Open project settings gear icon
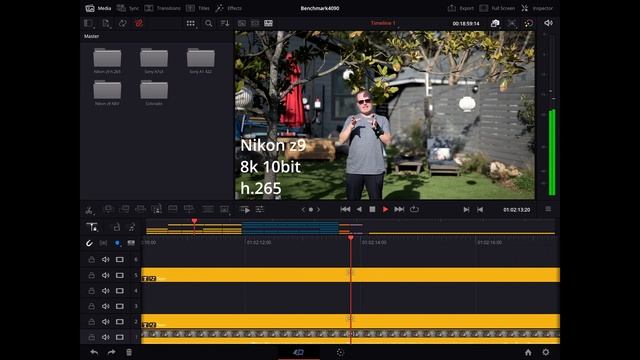The width and height of the screenshot is (640, 360). pos(546,352)
